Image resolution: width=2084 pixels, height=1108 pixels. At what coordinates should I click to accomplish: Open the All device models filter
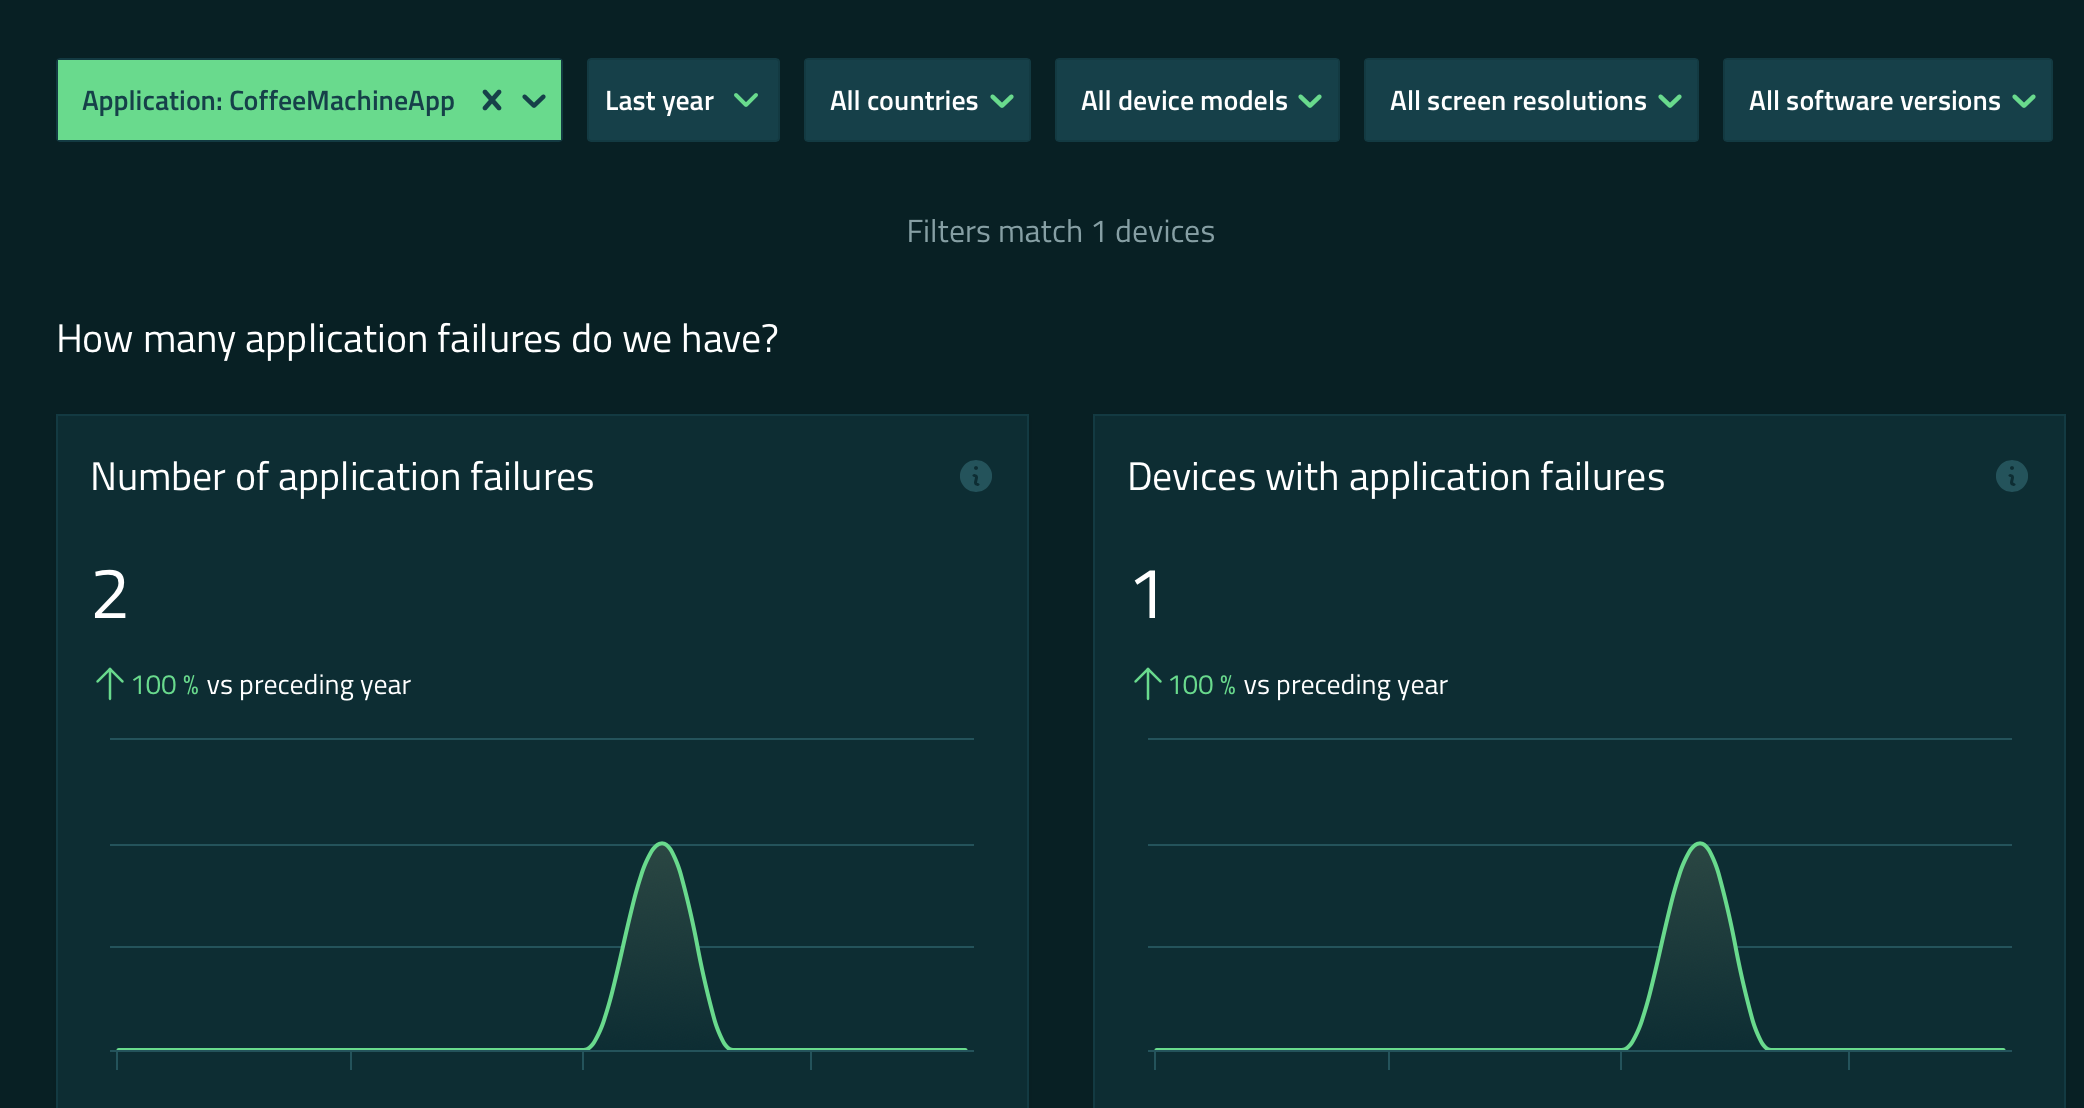coord(1196,100)
